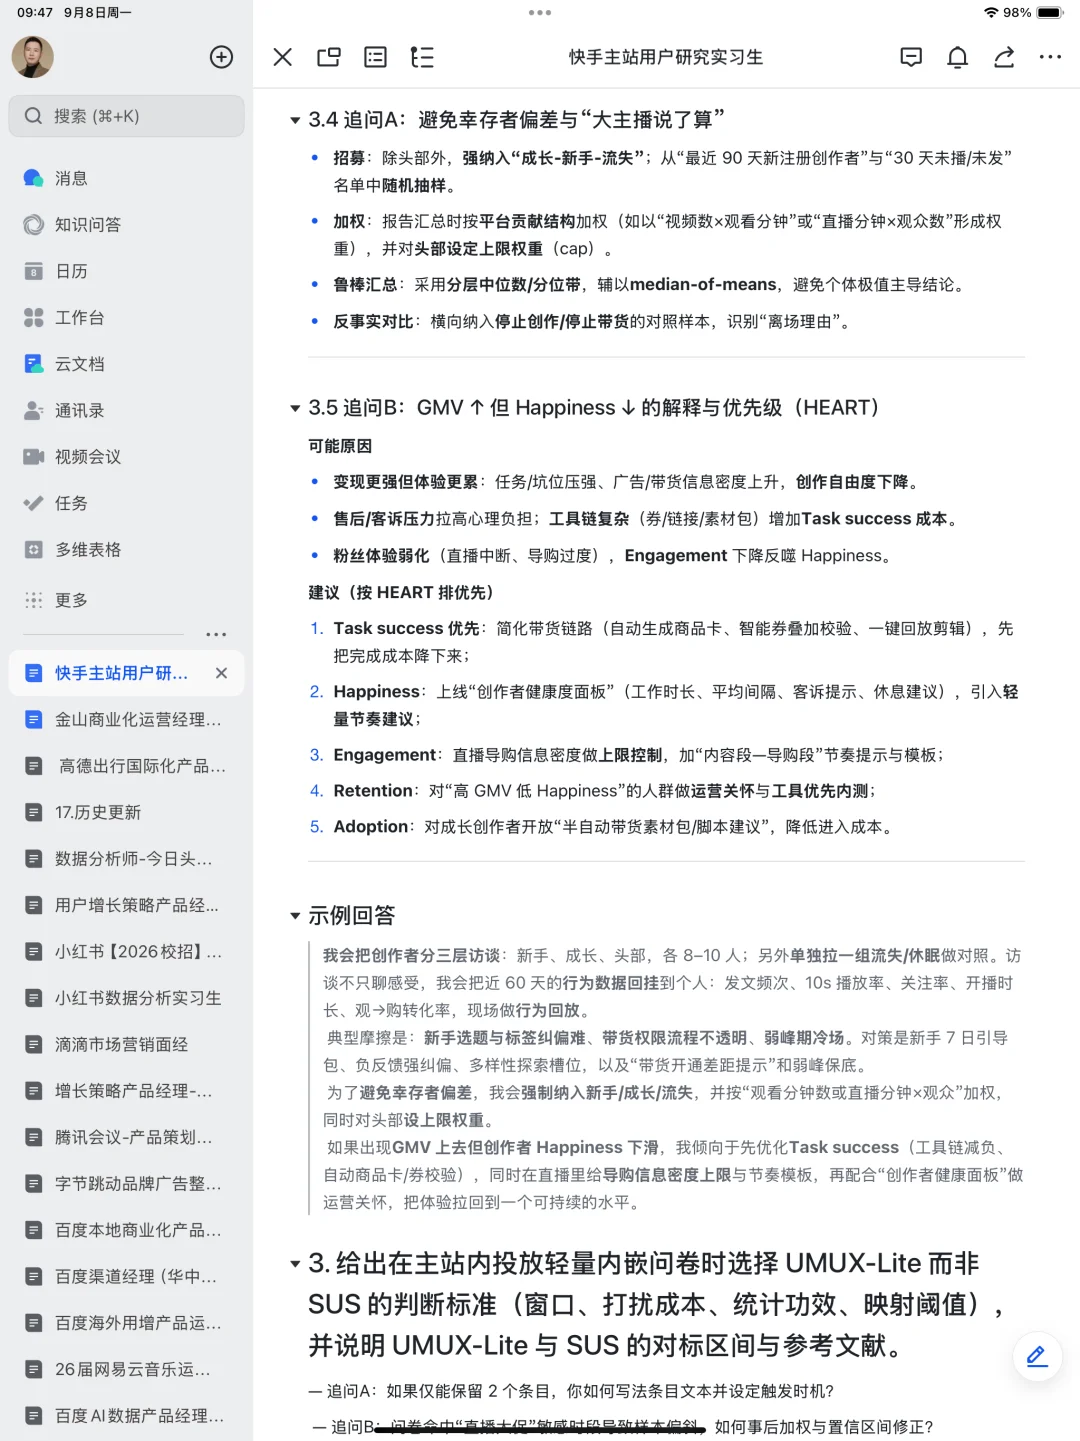Click the magnifier icon in search box
The width and height of the screenshot is (1080, 1441).
34,116
